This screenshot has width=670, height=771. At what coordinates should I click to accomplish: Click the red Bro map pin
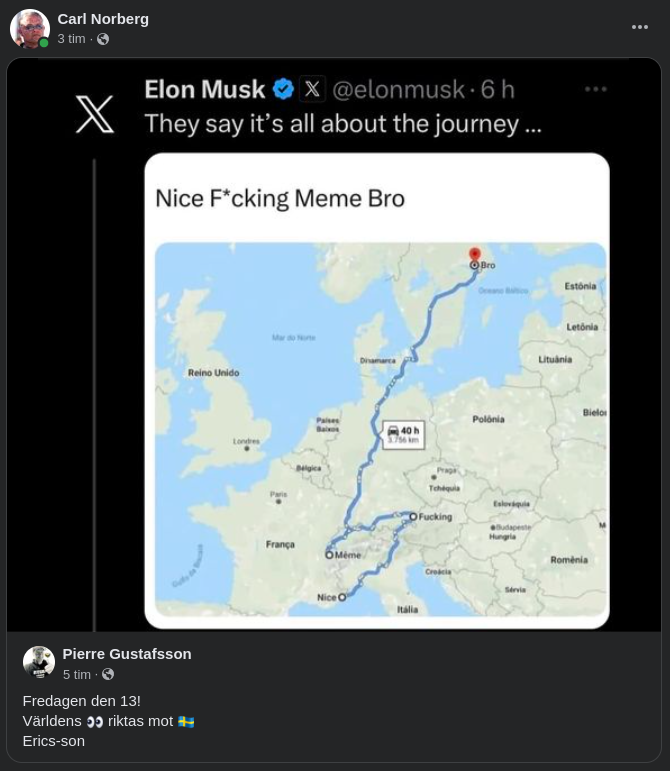pyautogui.click(x=475, y=256)
